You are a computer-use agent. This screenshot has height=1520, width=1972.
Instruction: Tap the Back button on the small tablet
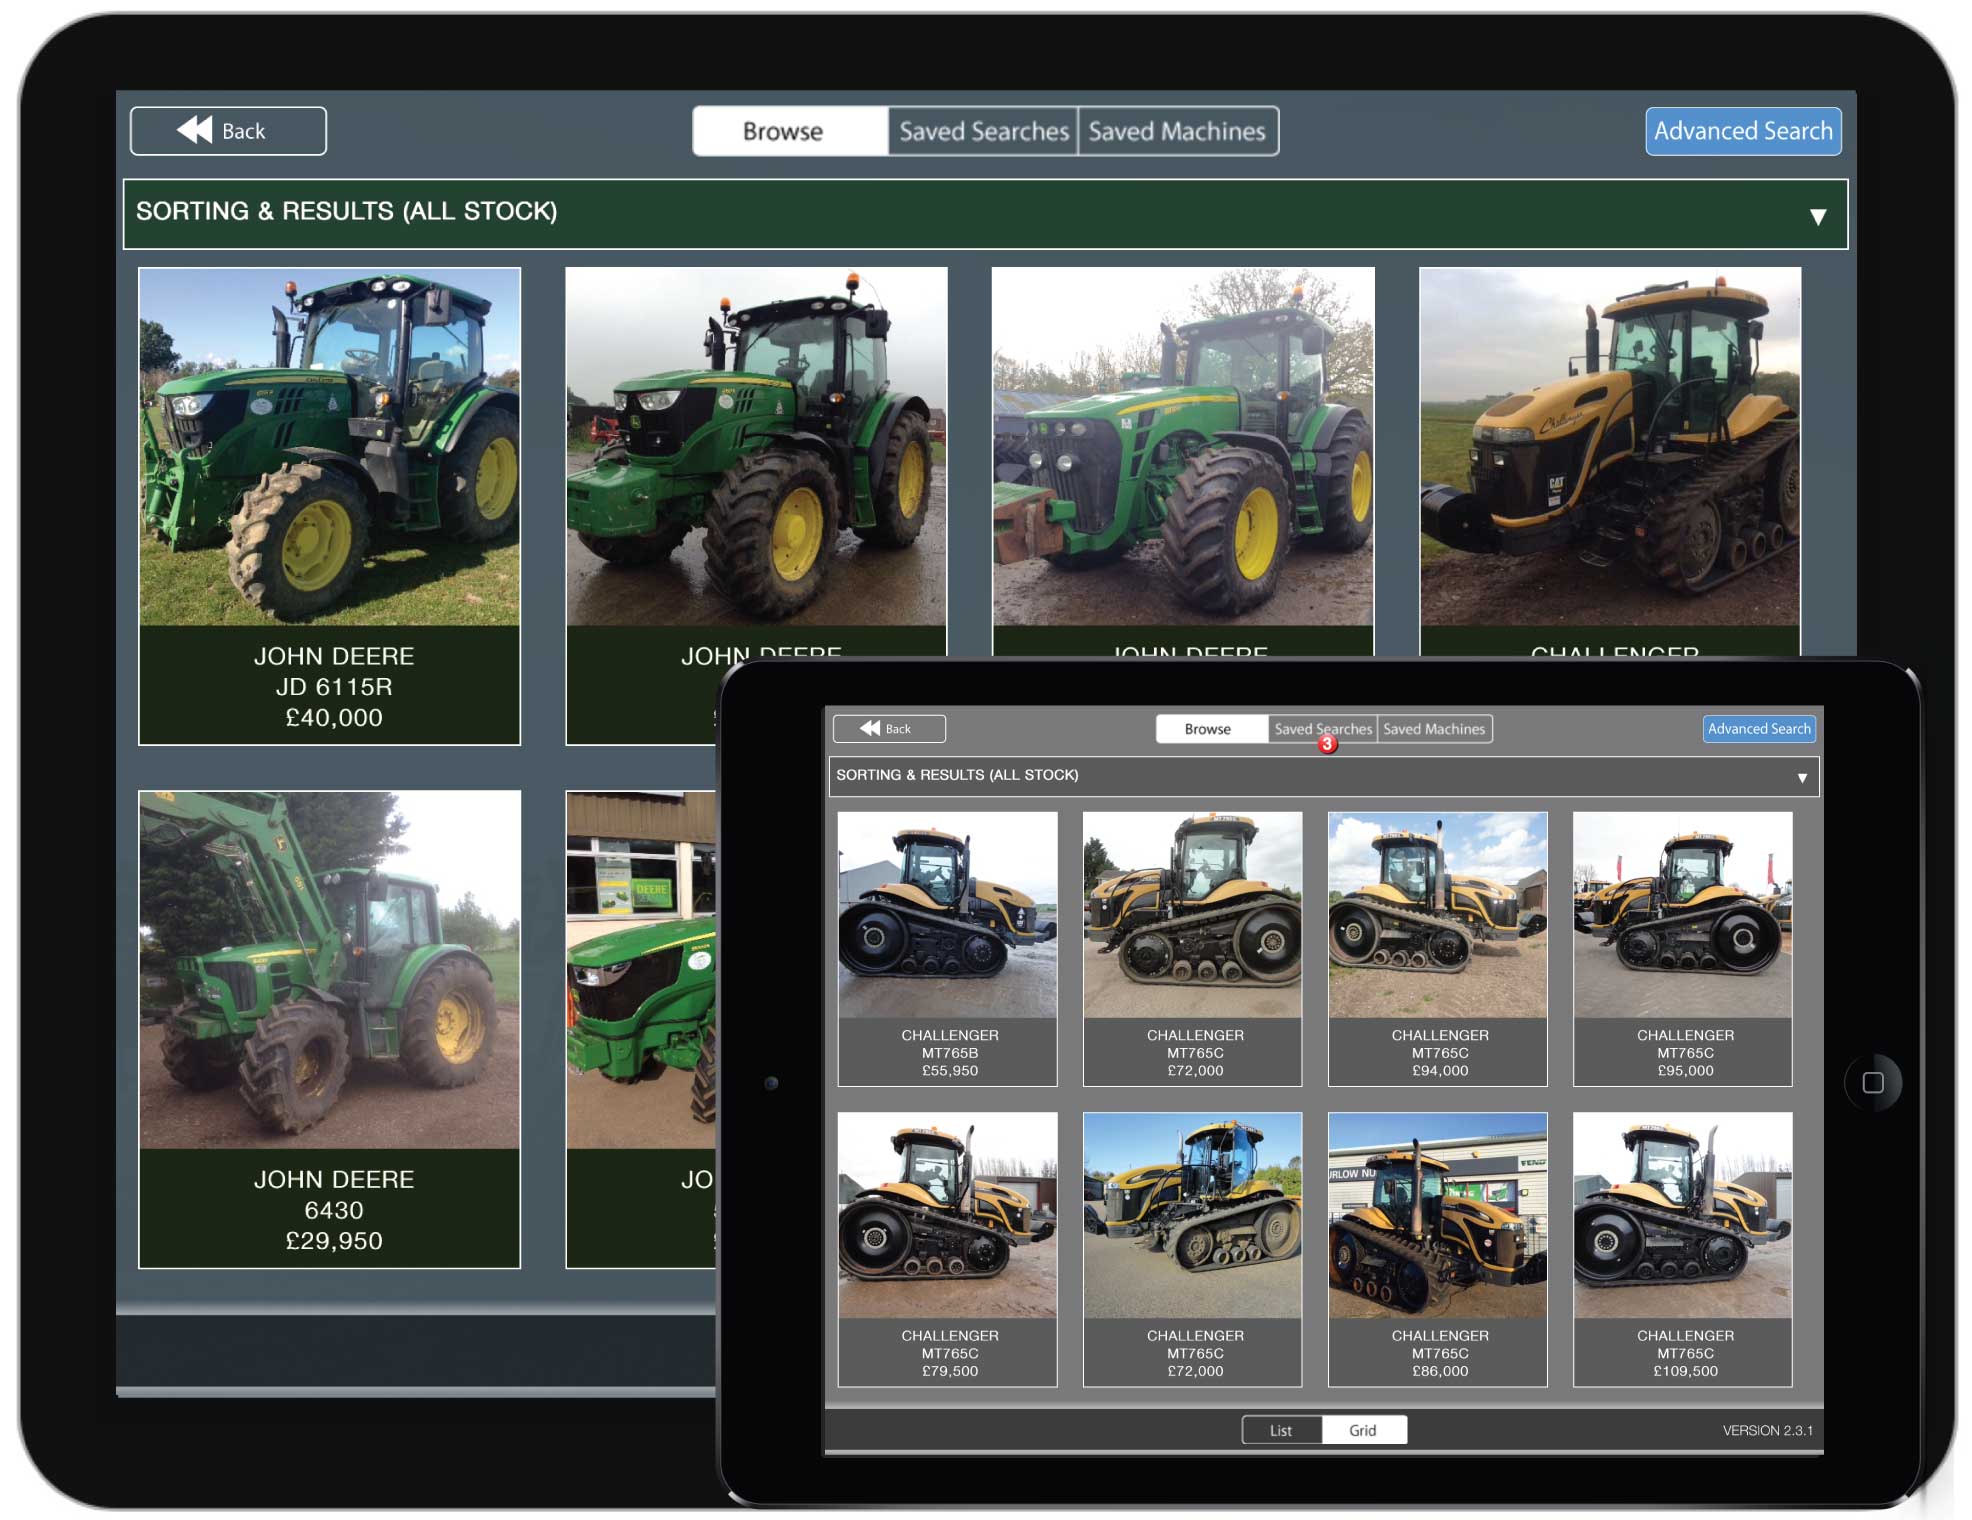889,729
